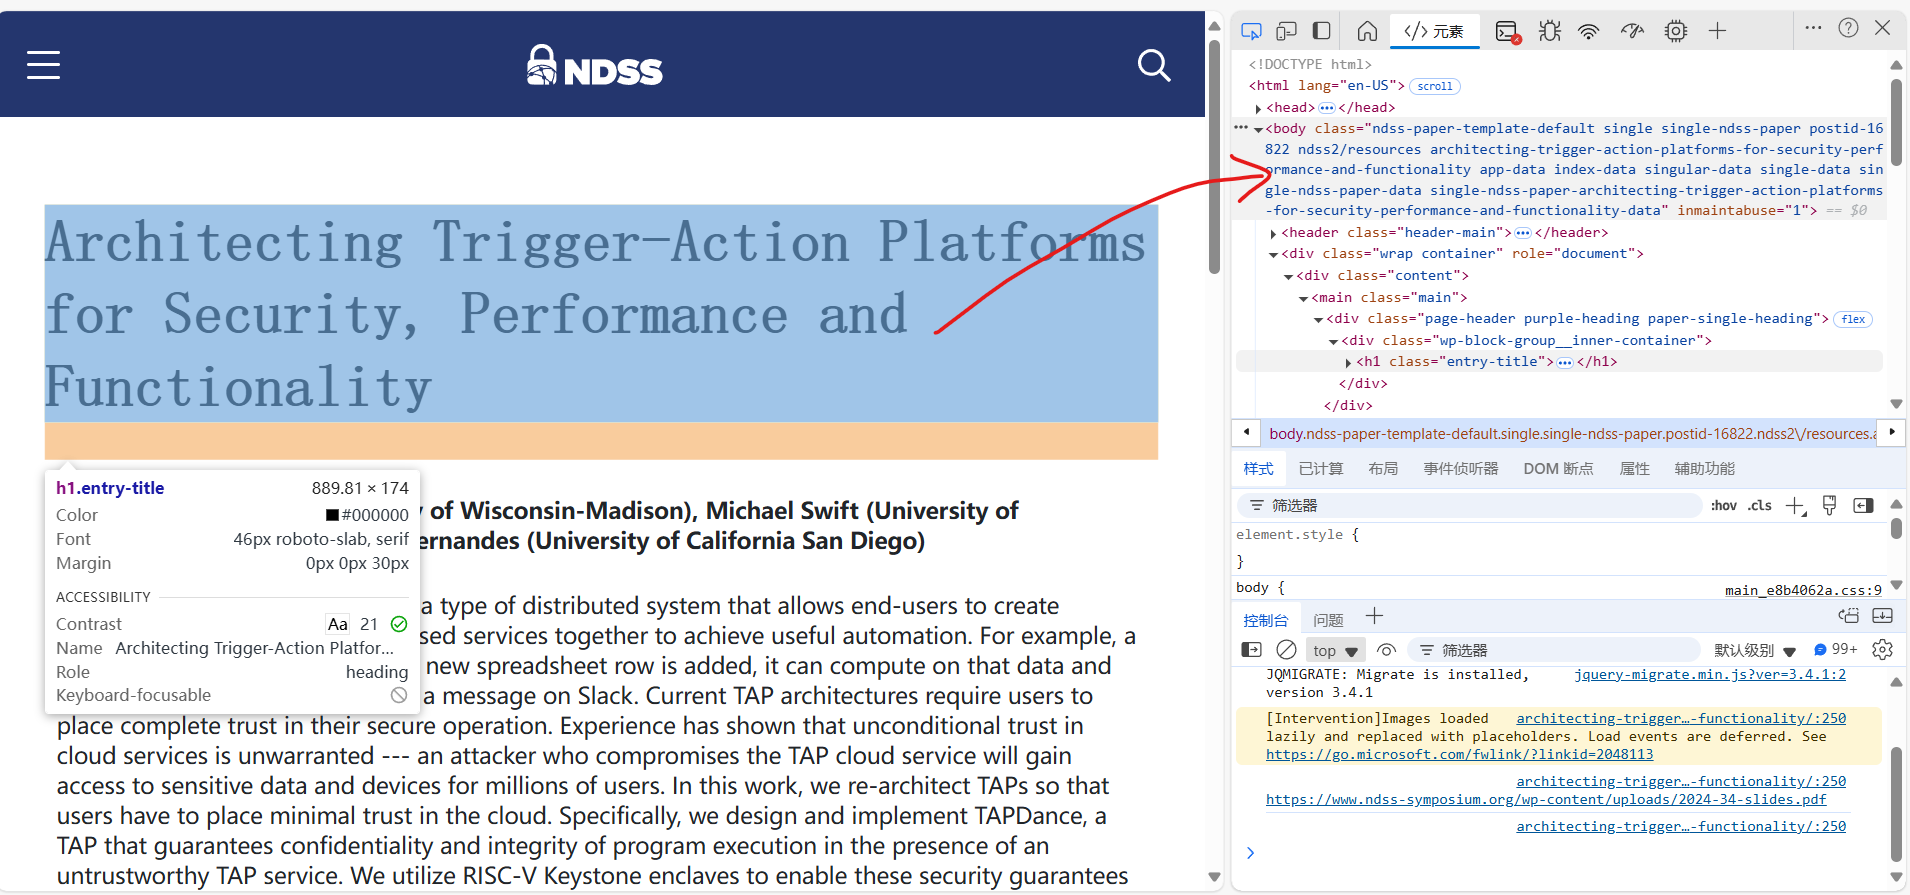The height and width of the screenshot is (895, 1910).
Task: Toggle the computed styles sidebar pane icon
Action: click(x=1863, y=506)
